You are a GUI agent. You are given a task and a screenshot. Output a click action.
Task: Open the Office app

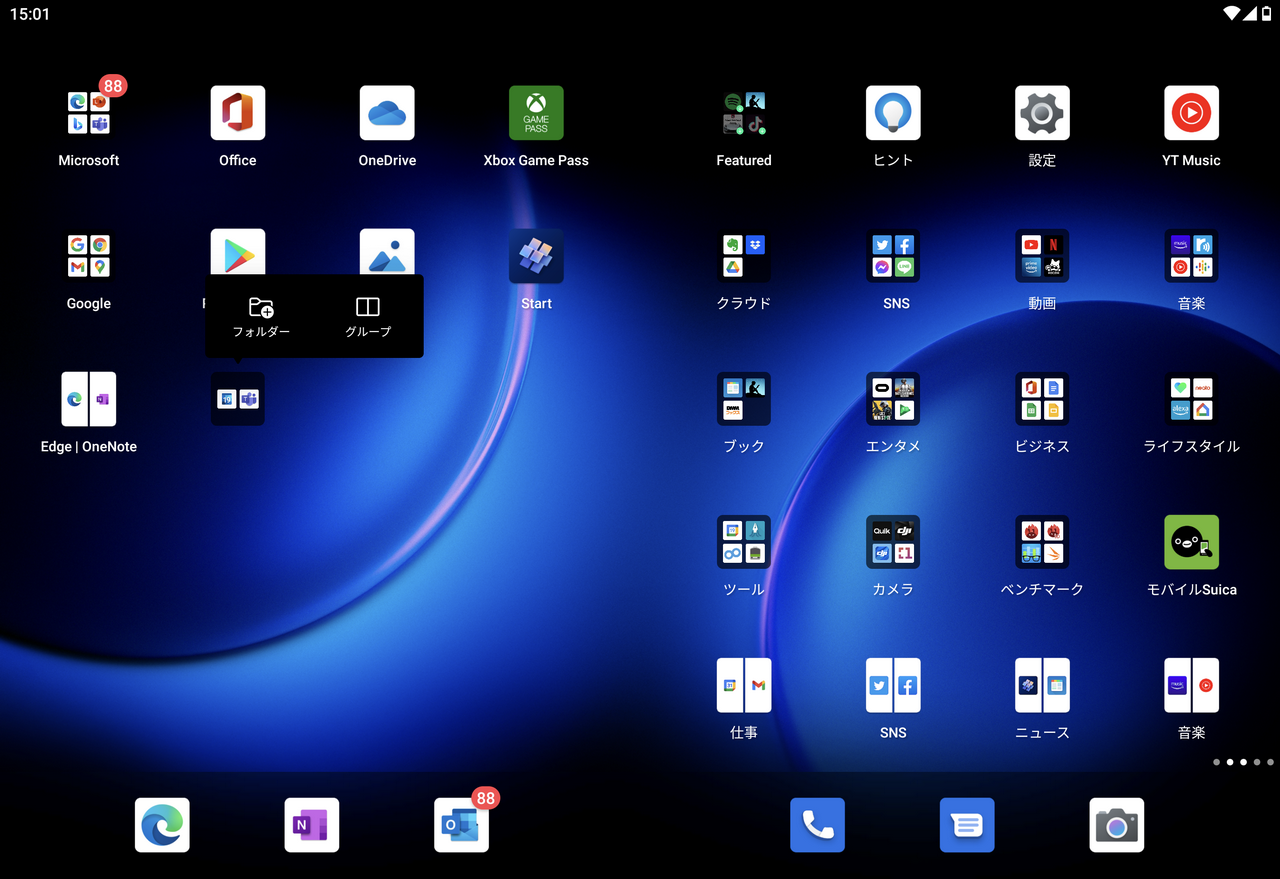point(238,113)
